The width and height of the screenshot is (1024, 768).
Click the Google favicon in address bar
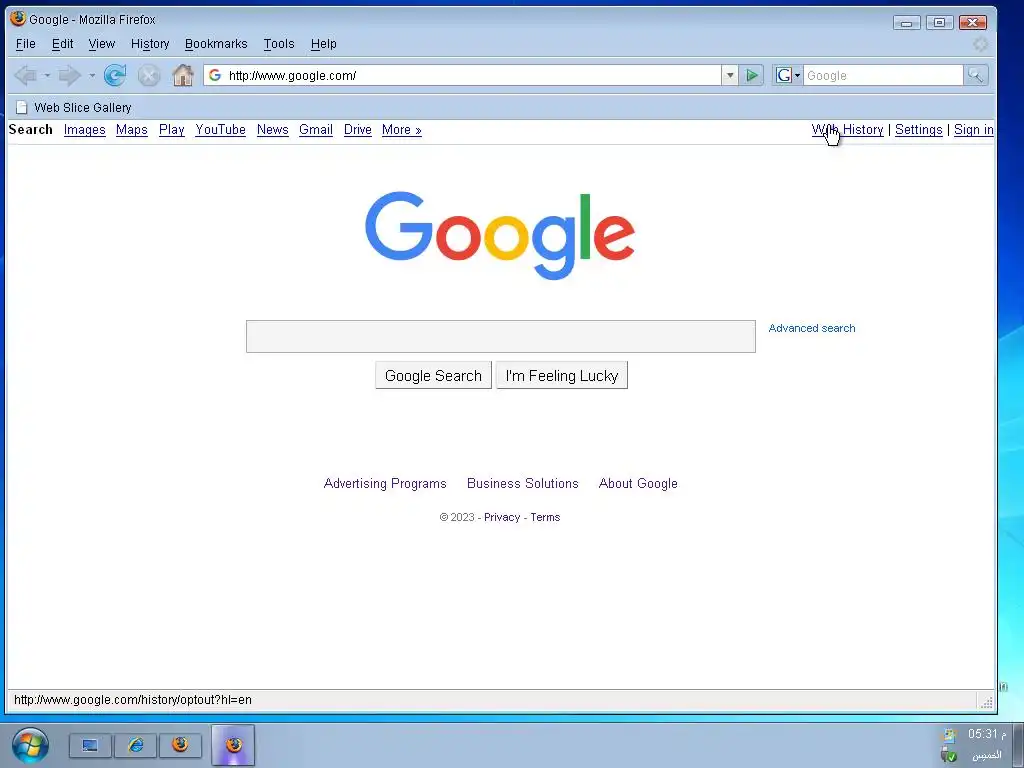(x=215, y=76)
